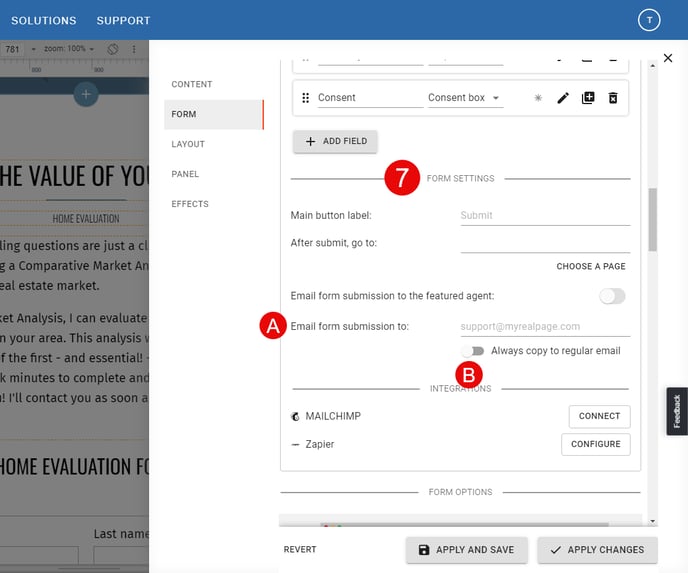The width and height of the screenshot is (688, 573).
Task: Connect the Mailchimp integration
Action: [599, 416]
